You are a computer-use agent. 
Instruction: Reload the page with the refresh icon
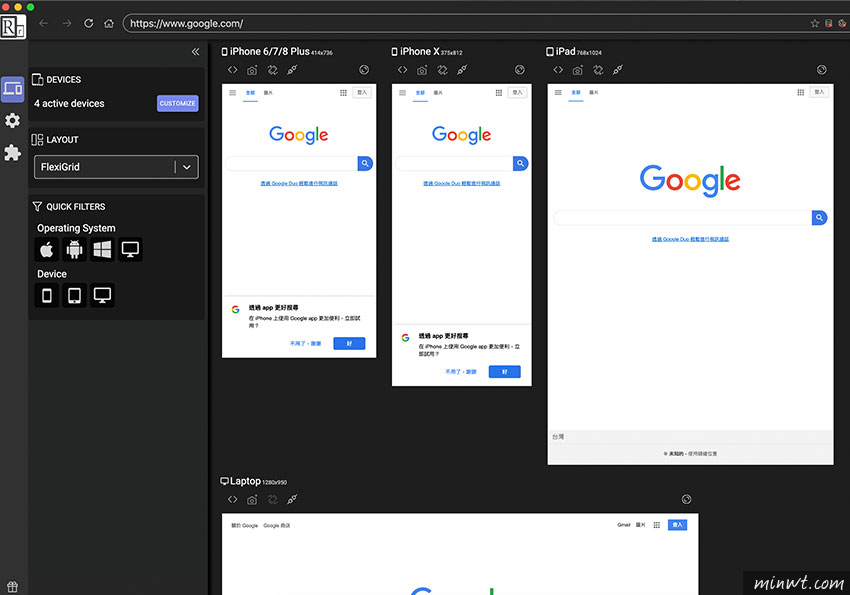tap(88, 23)
